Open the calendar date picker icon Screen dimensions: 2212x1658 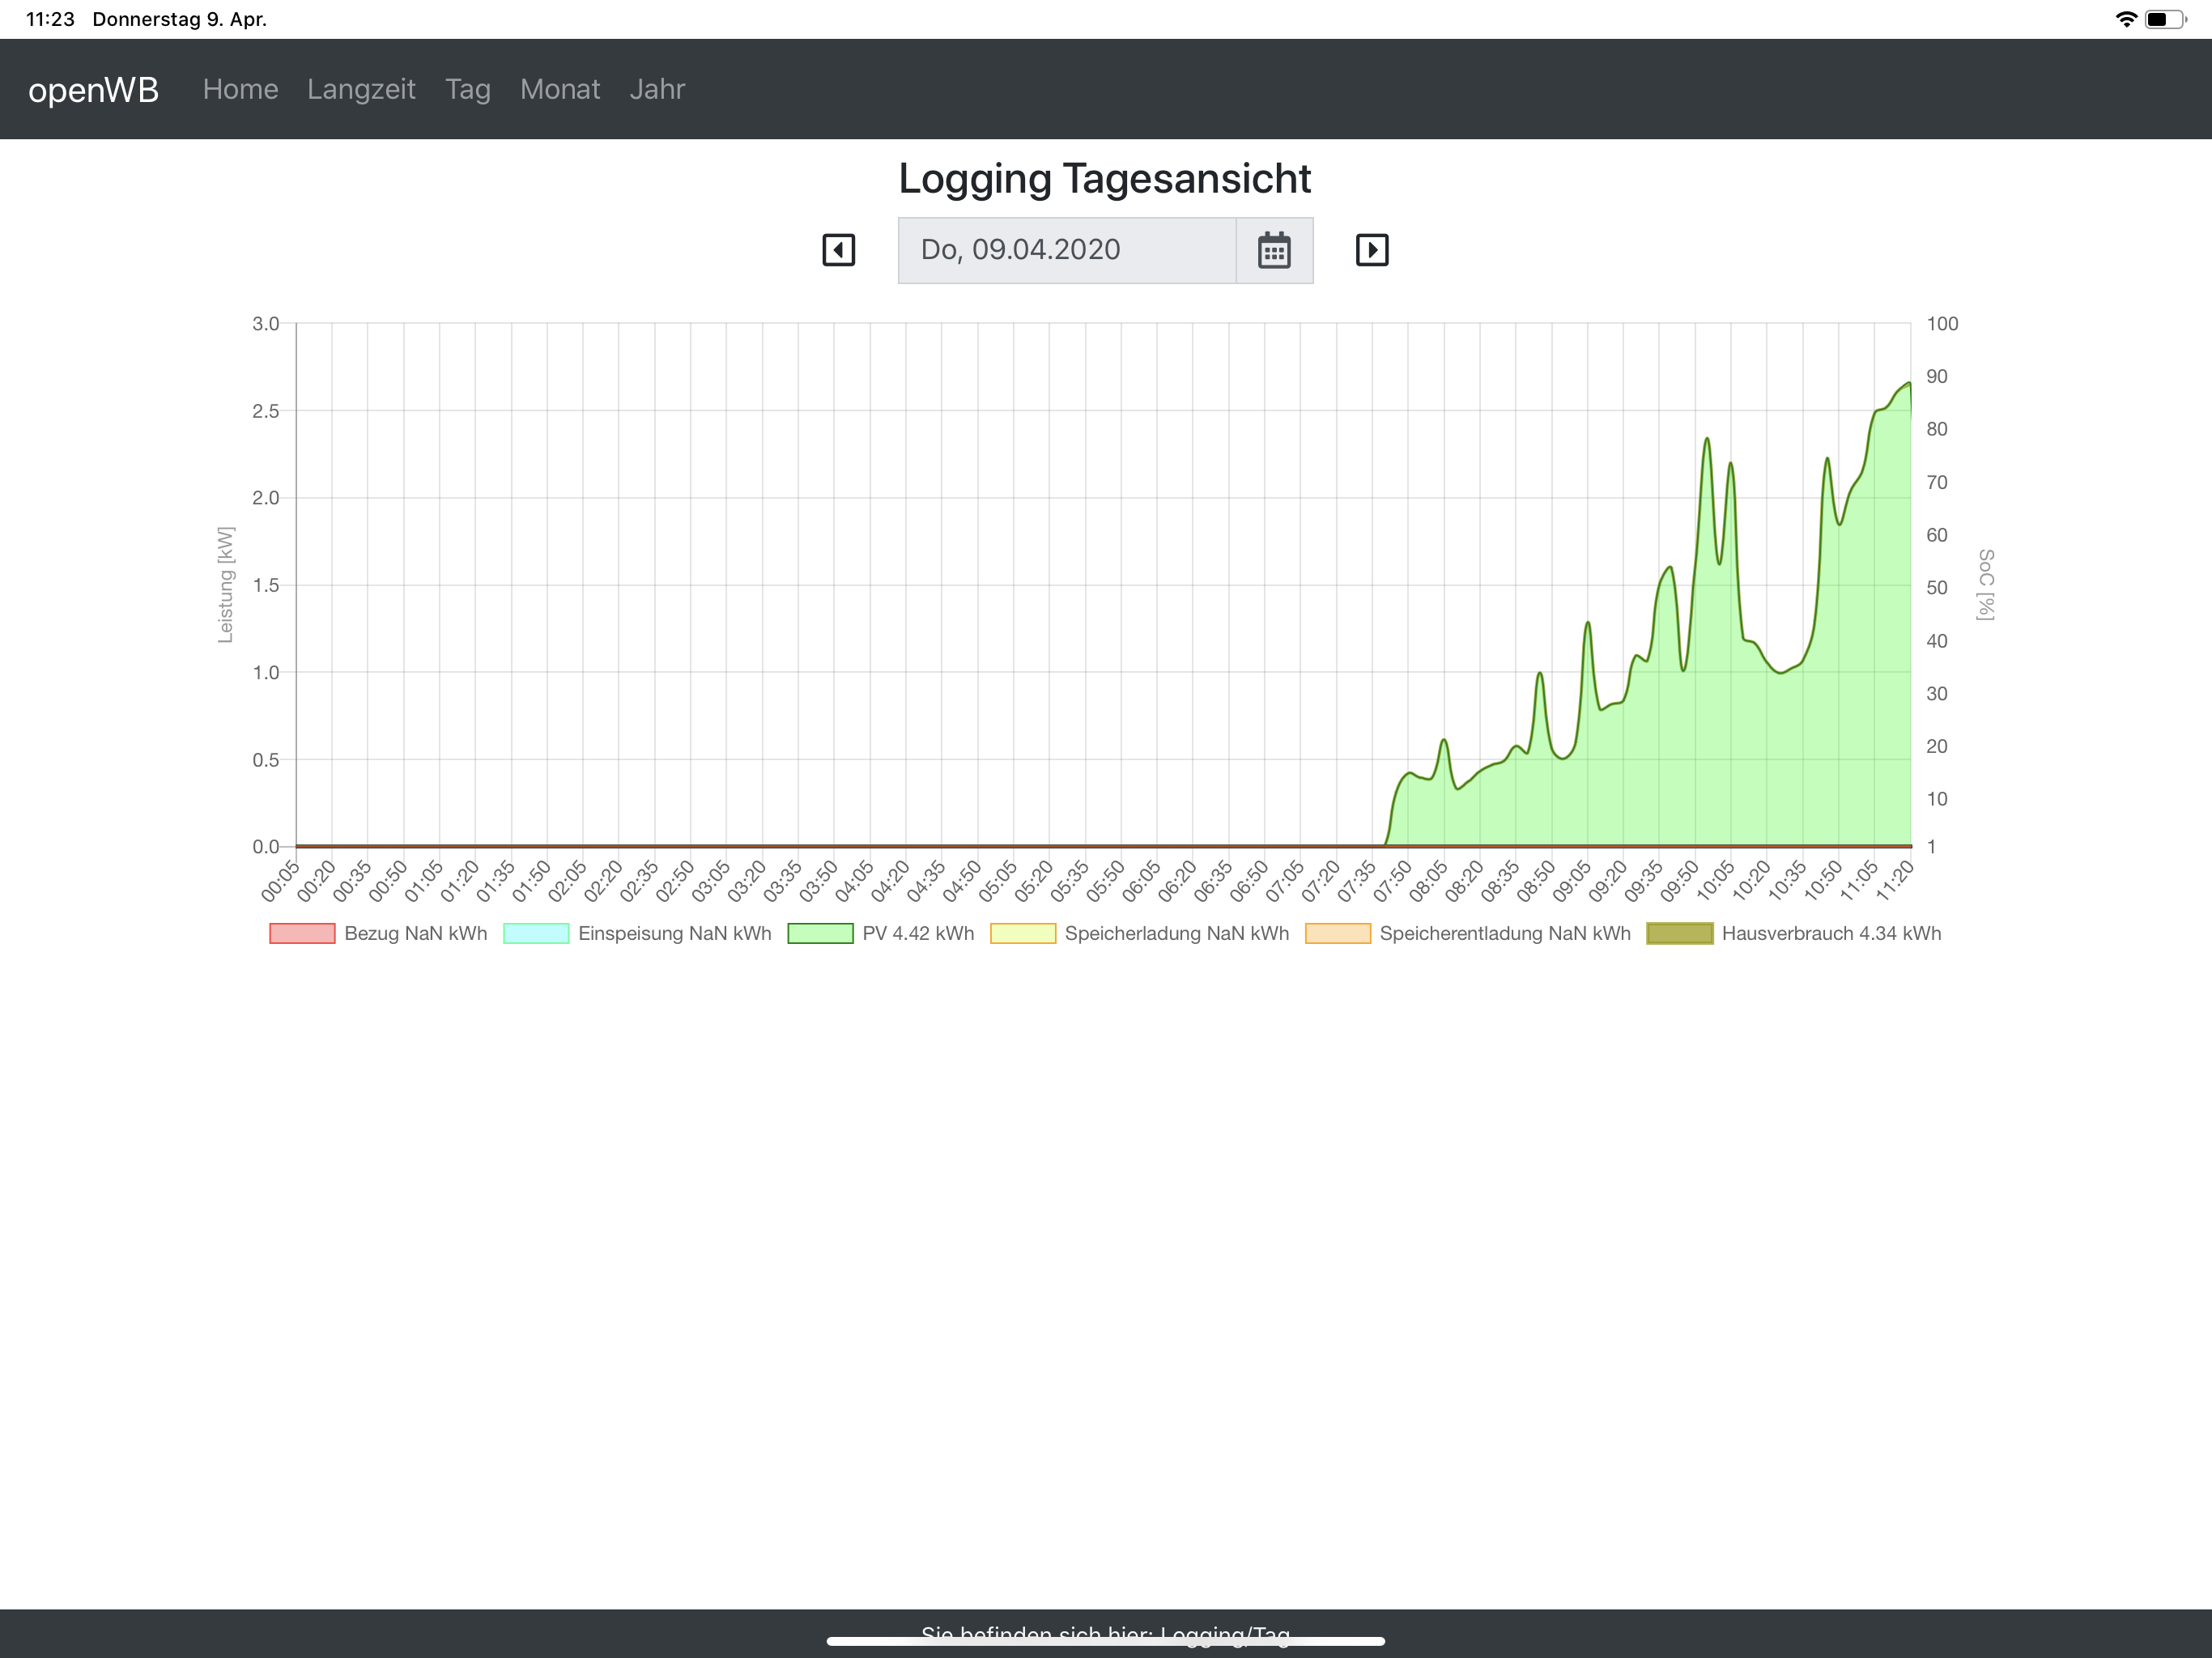pos(1273,250)
